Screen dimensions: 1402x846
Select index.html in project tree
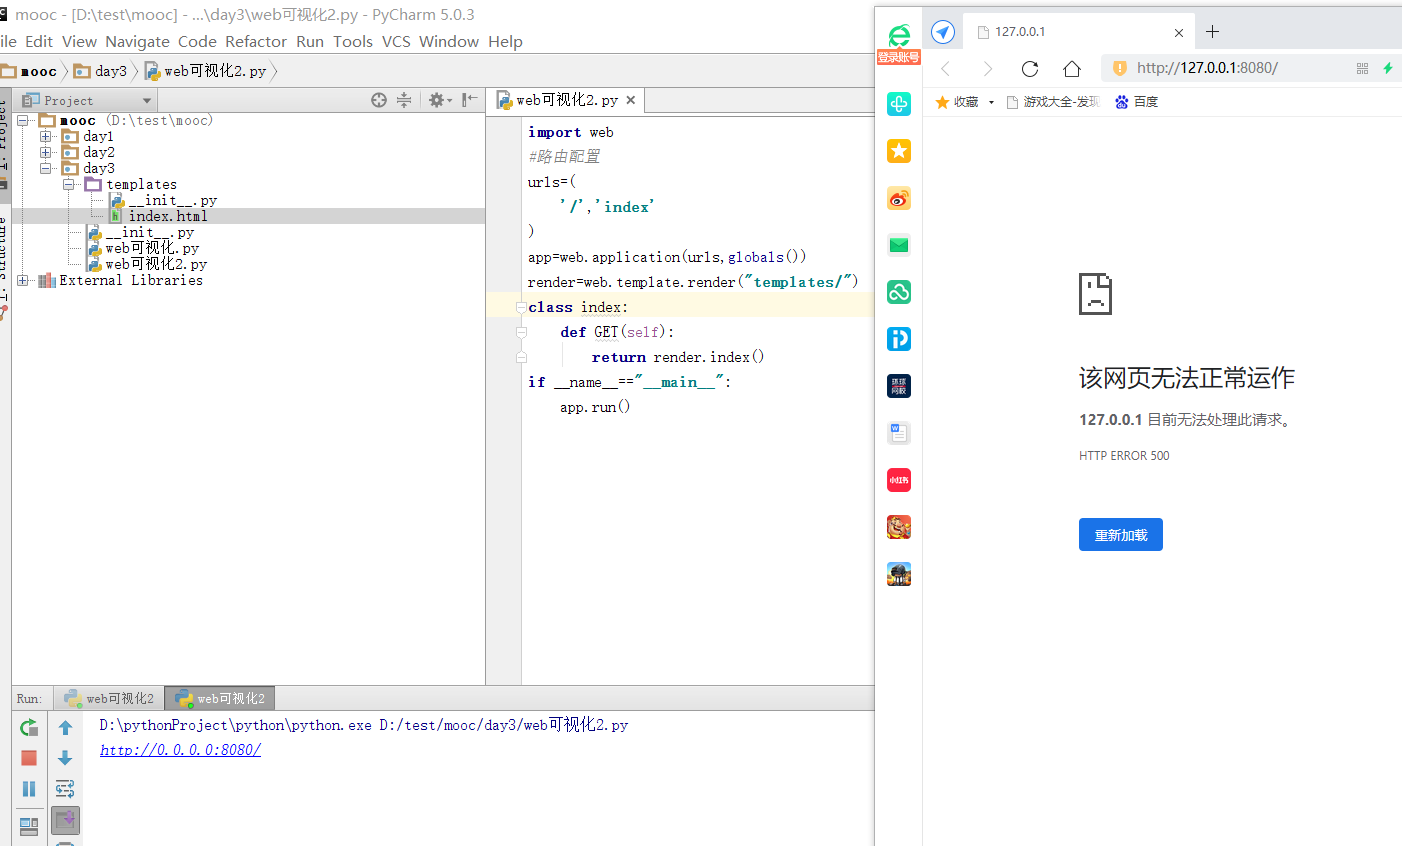[168, 216]
